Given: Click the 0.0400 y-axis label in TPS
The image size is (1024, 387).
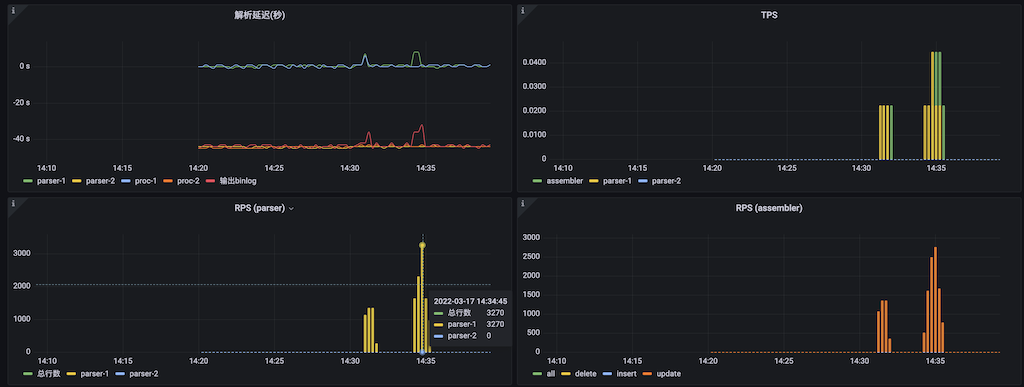Looking at the screenshot, I should click(533, 63).
